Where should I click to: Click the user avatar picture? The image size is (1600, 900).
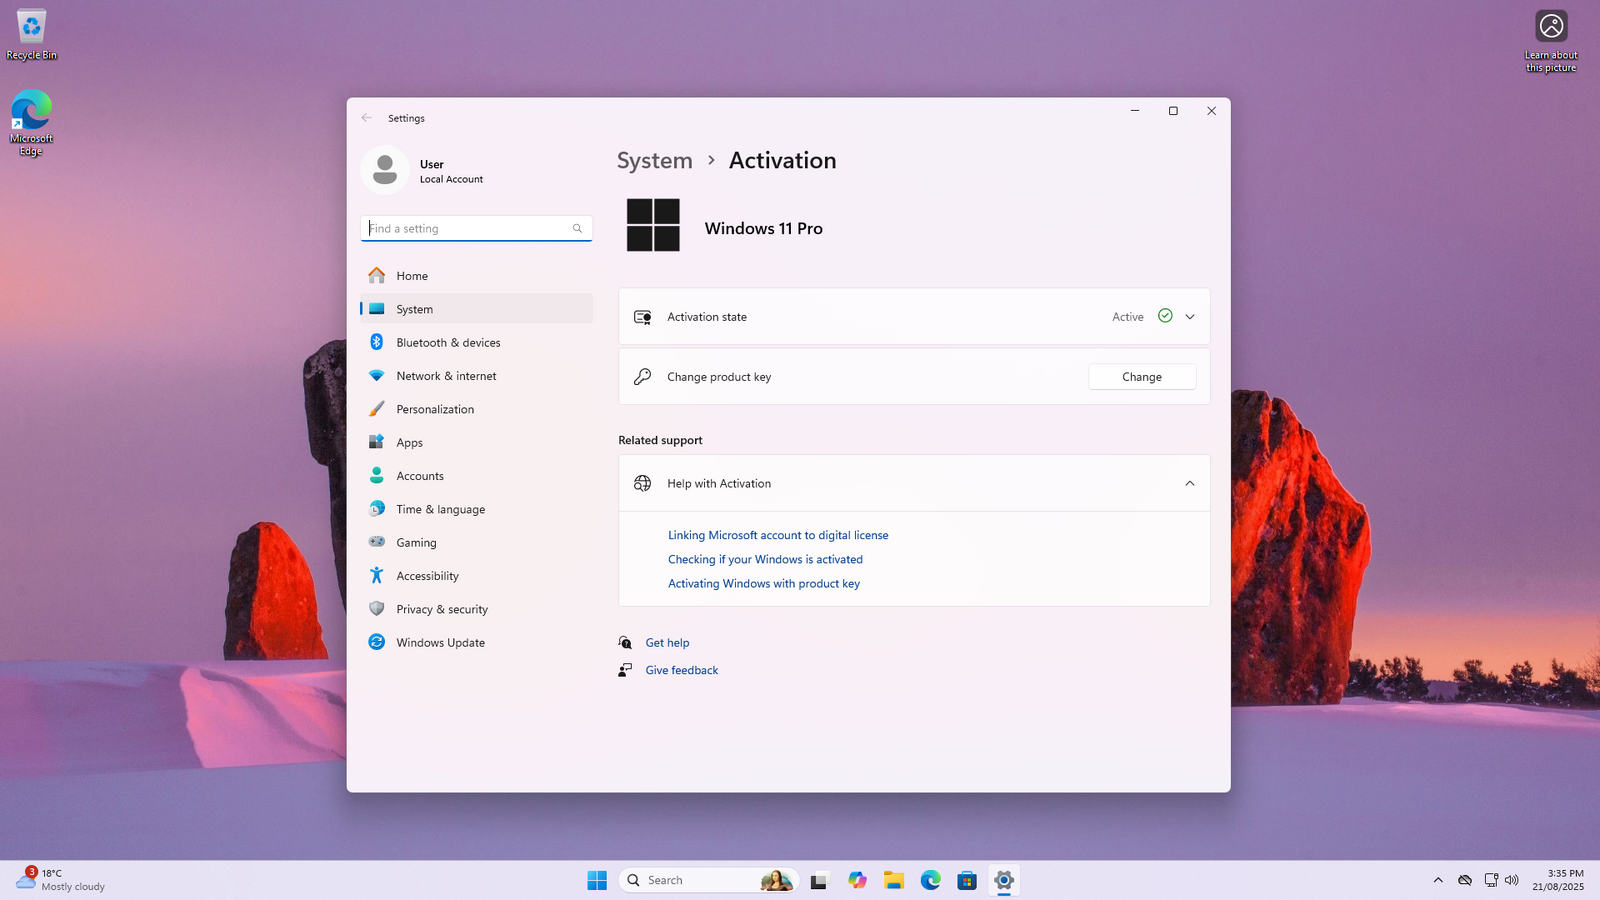pyautogui.click(x=385, y=170)
